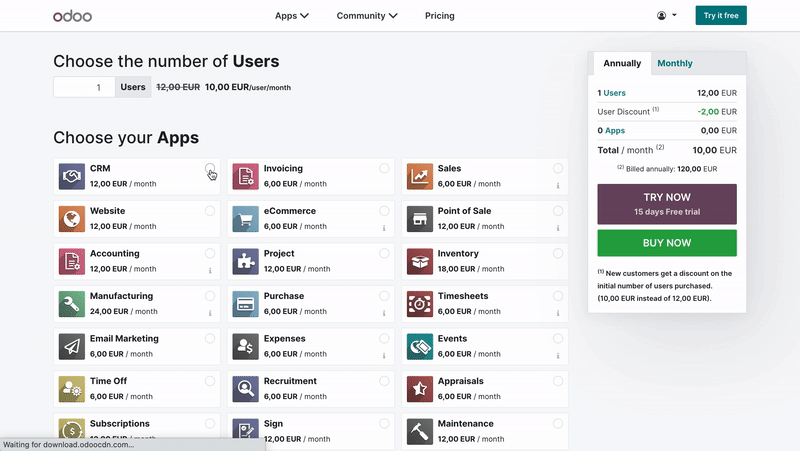Select the CRM app radio circle
The image size is (800, 451).
pos(210,168)
